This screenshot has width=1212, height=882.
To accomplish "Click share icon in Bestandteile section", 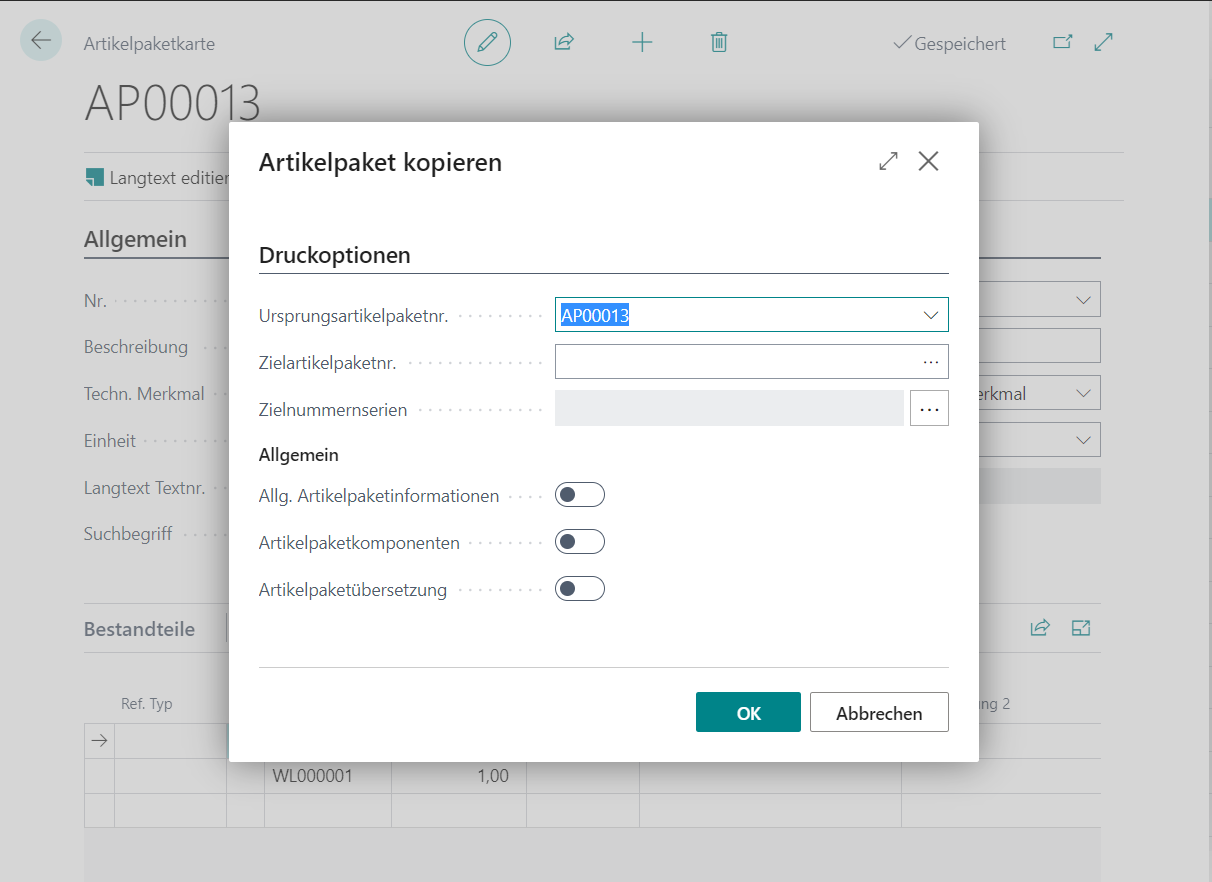I will (1040, 628).
